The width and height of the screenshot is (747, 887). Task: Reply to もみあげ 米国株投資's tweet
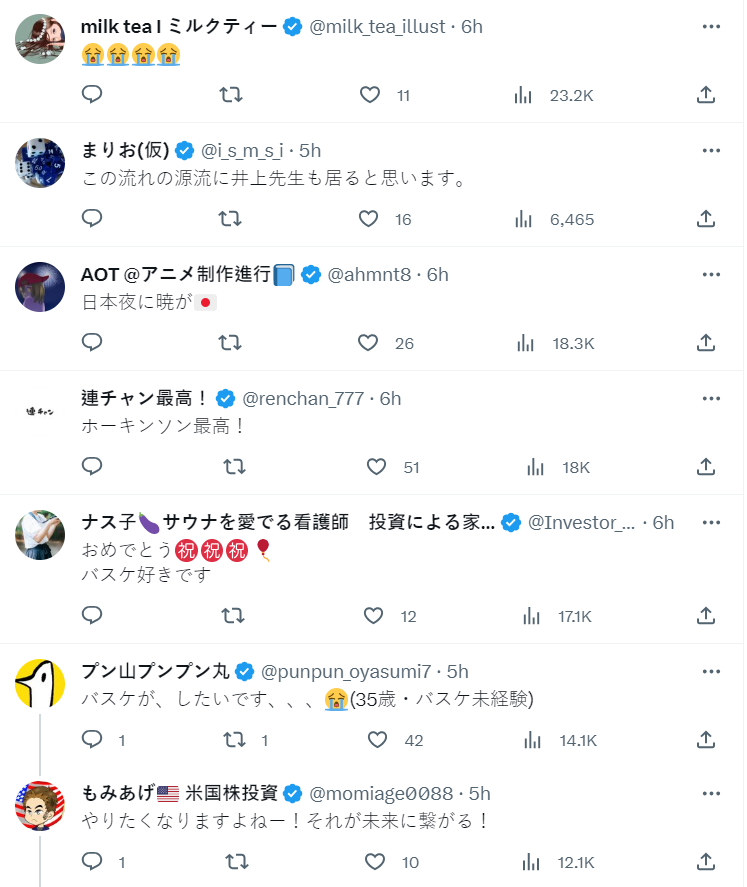92,862
